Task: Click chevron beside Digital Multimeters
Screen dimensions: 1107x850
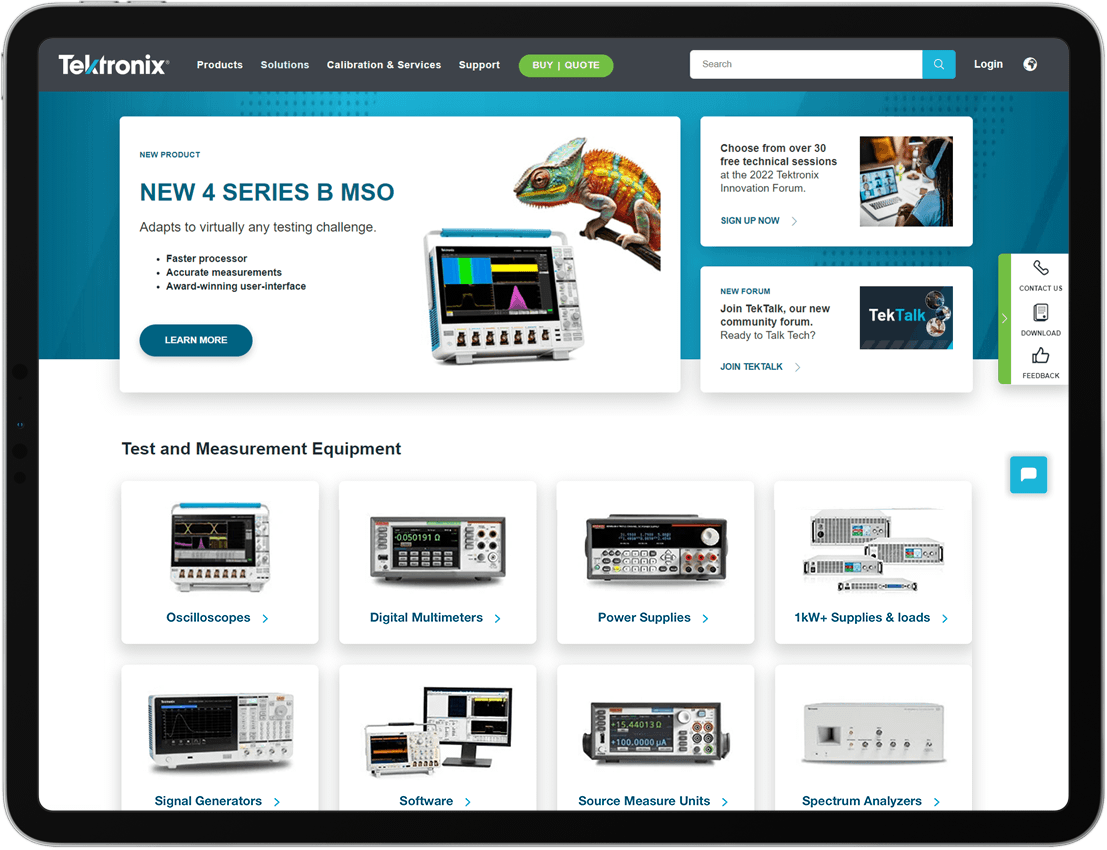Action: [x=498, y=618]
